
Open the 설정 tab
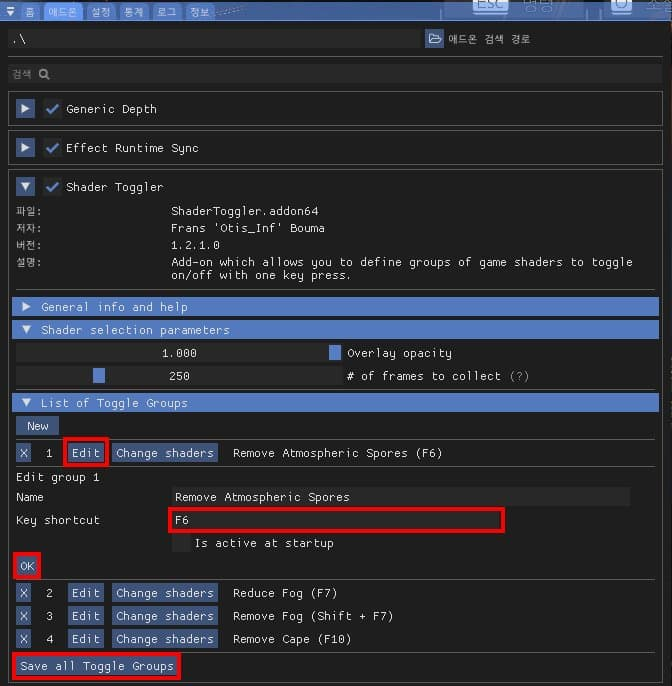pyautogui.click(x=101, y=12)
